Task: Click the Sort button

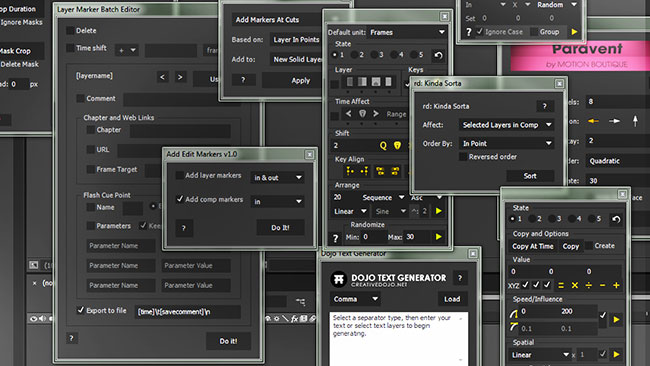Action: (x=530, y=176)
